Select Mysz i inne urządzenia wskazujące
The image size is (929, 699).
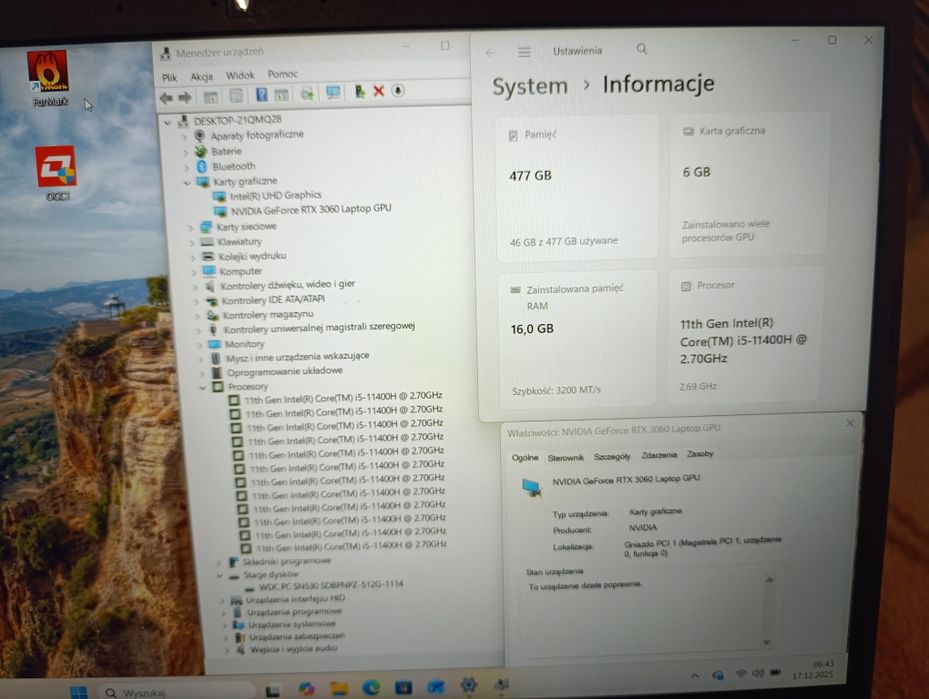click(297, 357)
